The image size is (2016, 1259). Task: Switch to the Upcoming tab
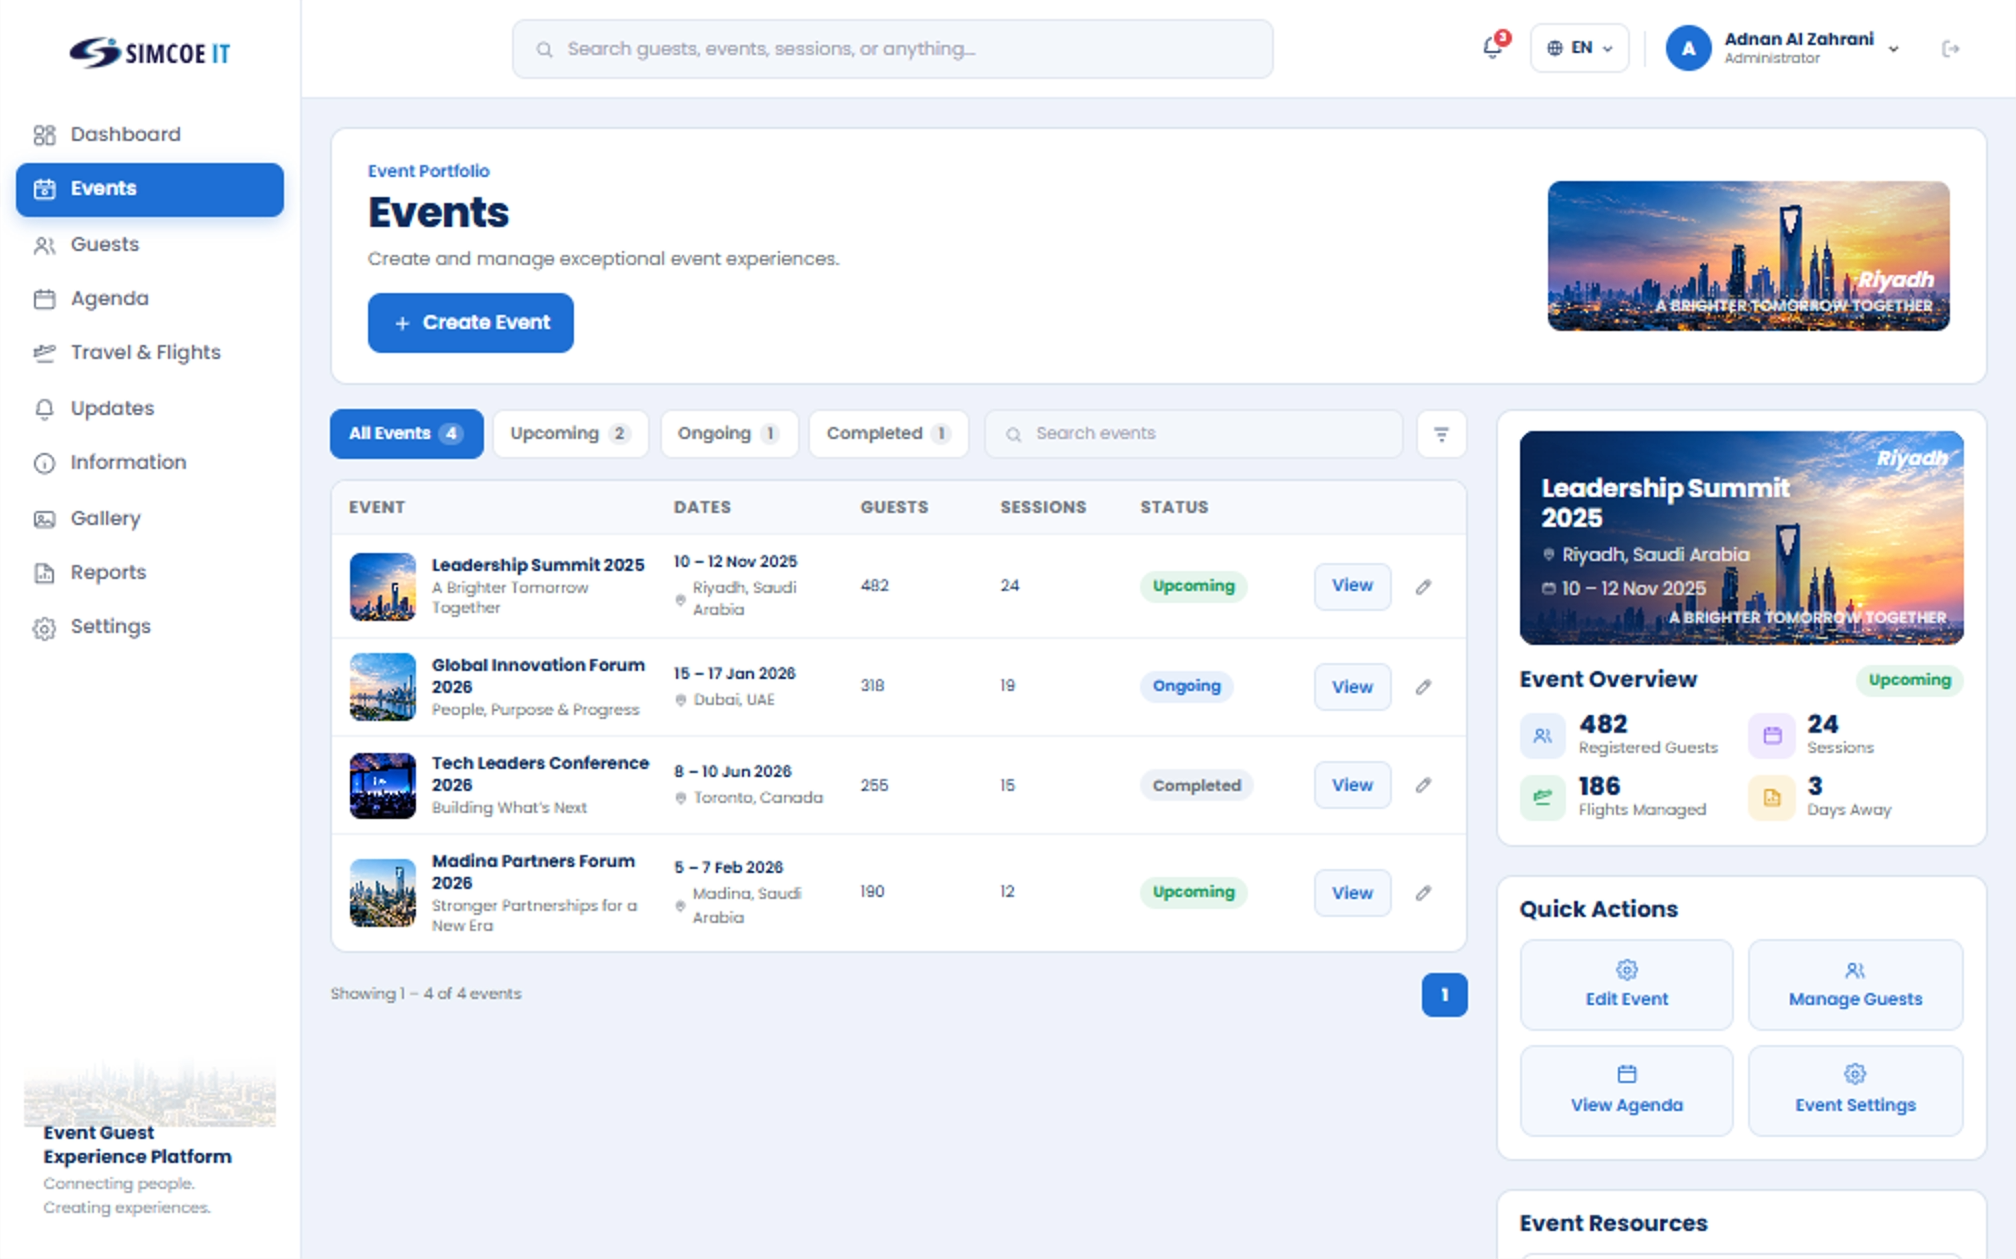(x=570, y=434)
